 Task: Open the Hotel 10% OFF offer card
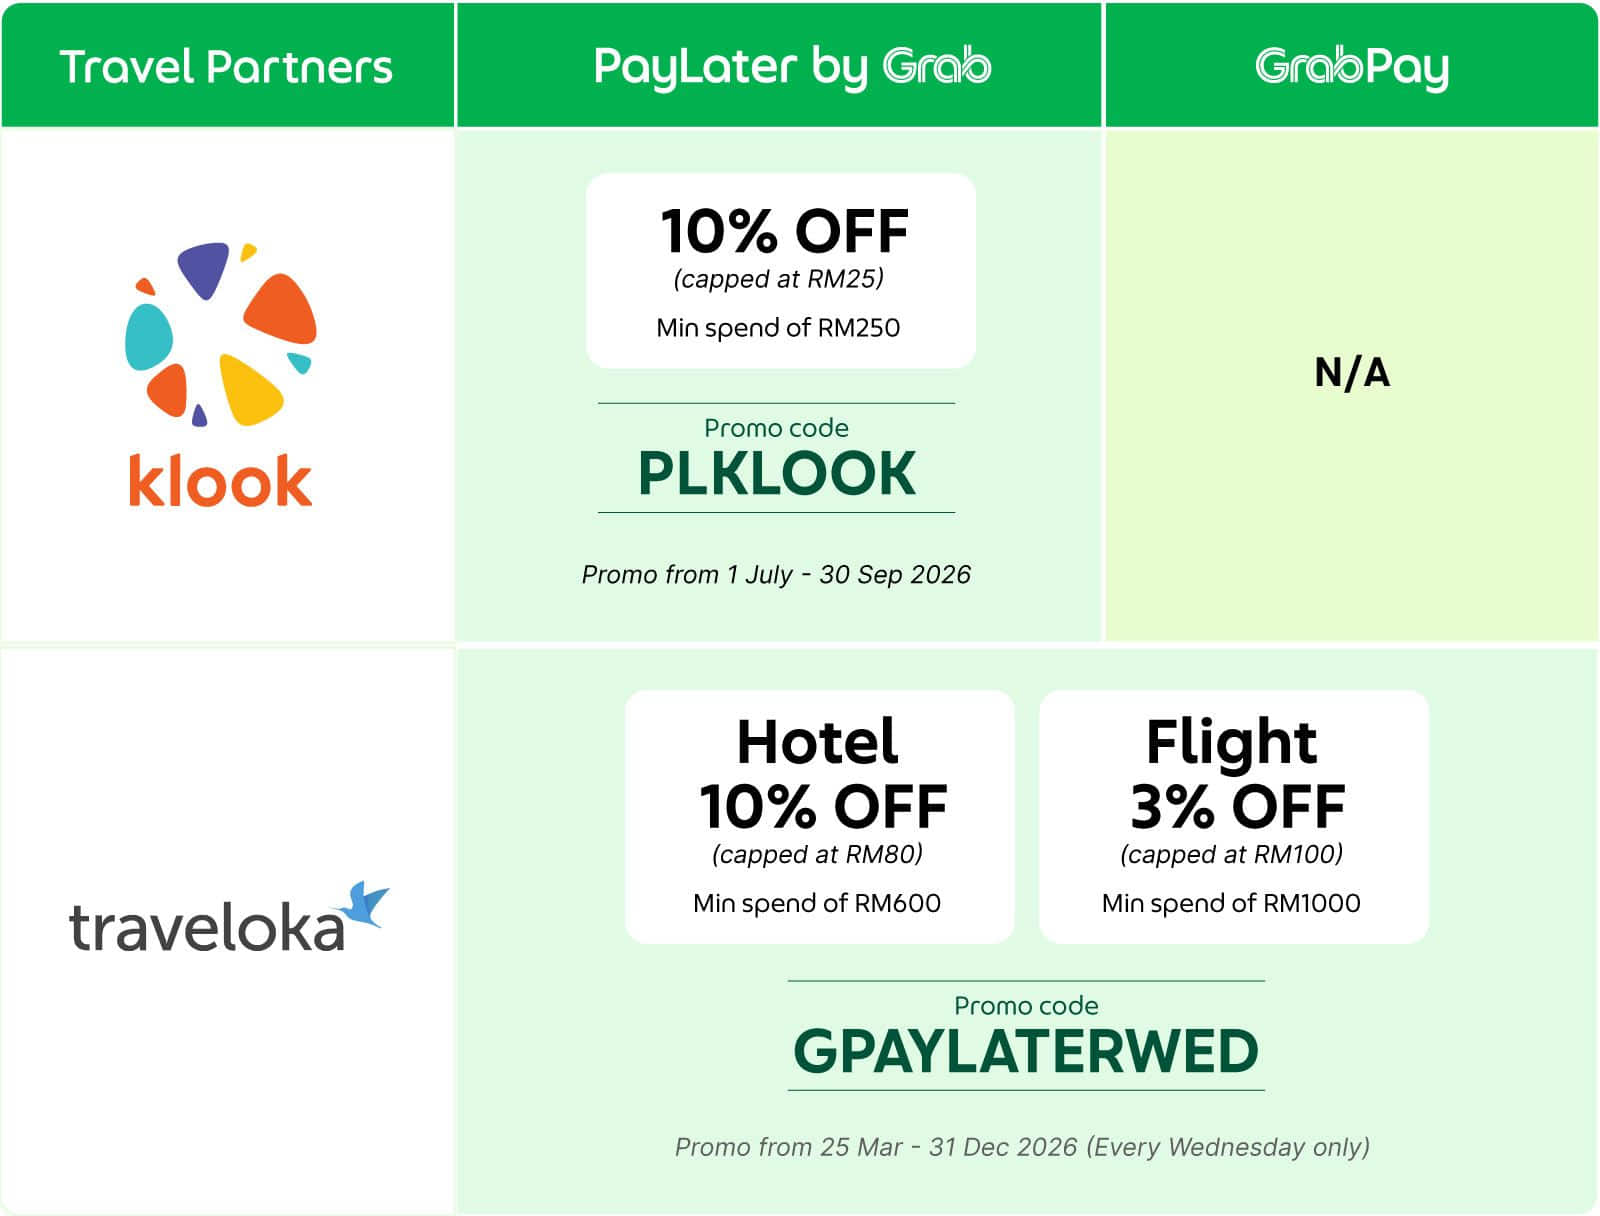tap(820, 816)
